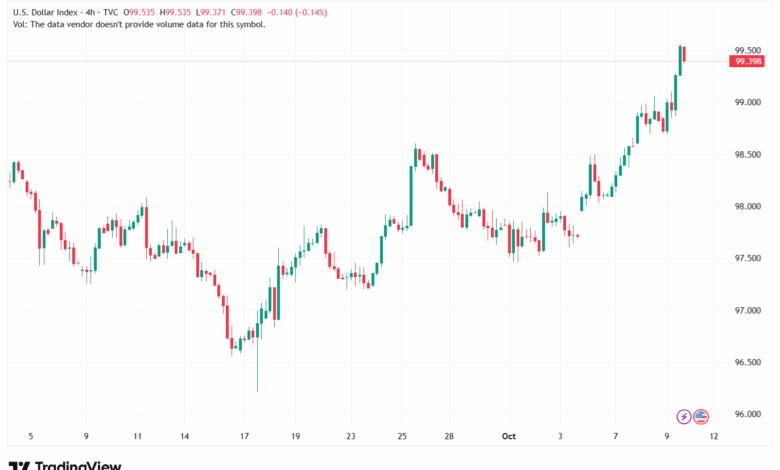The height and width of the screenshot is (470, 780).
Task: Click the low value L99.371
Action: 211,12
